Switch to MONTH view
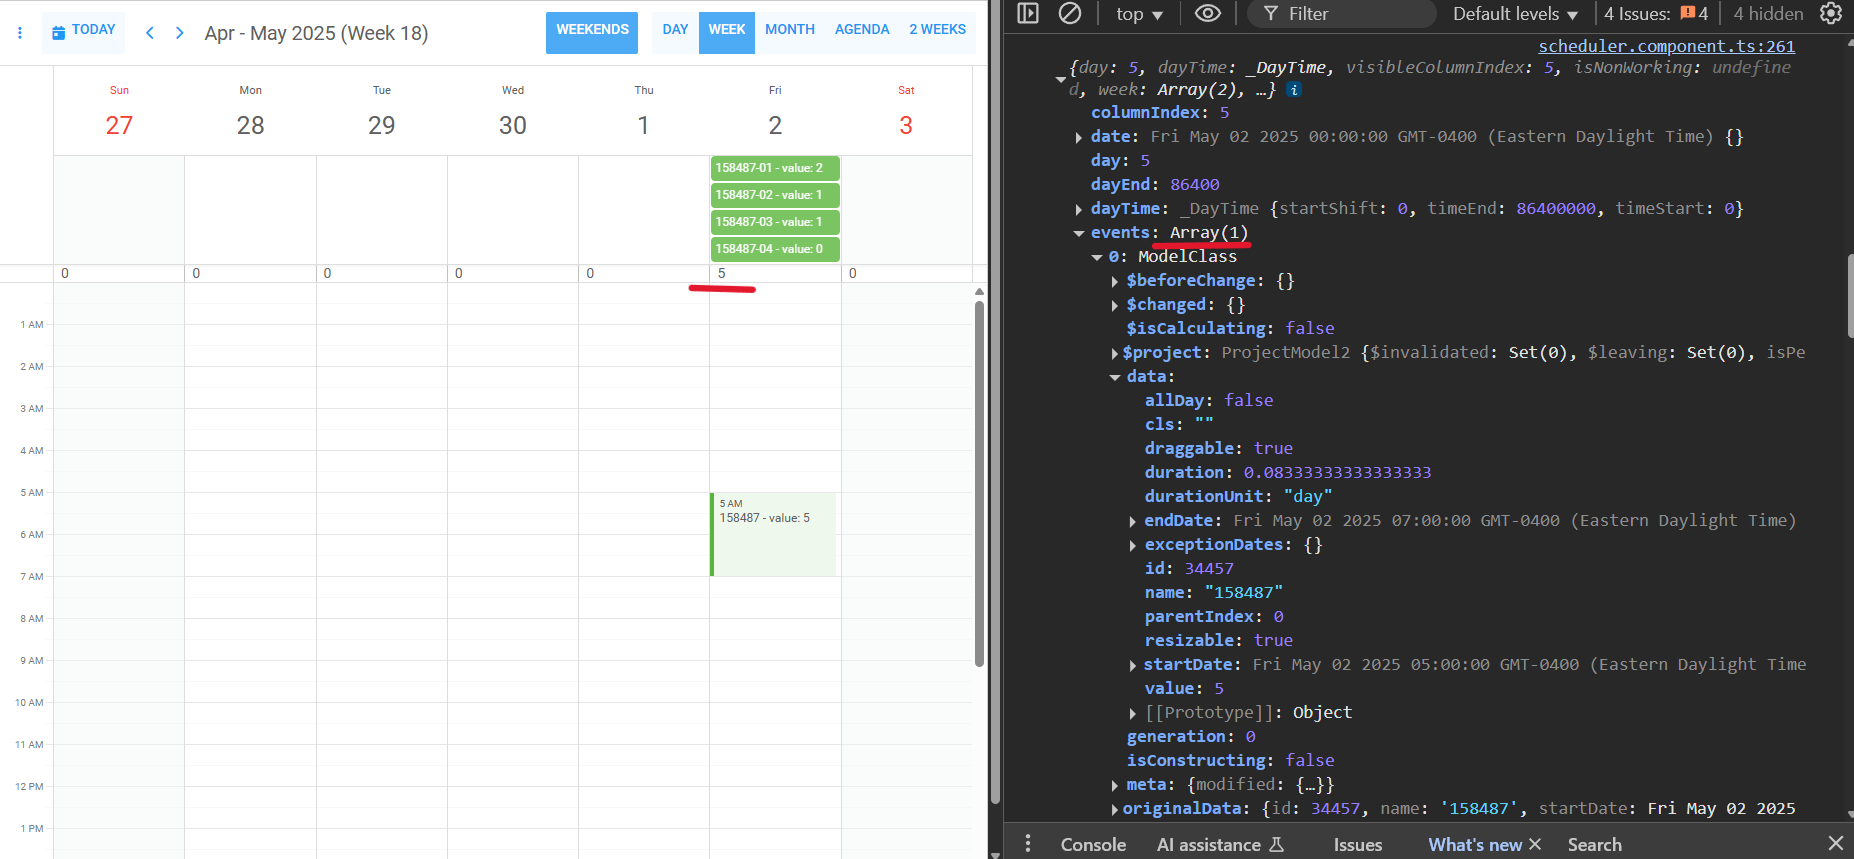Screen dimensions: 1854x859 (790, 32)
